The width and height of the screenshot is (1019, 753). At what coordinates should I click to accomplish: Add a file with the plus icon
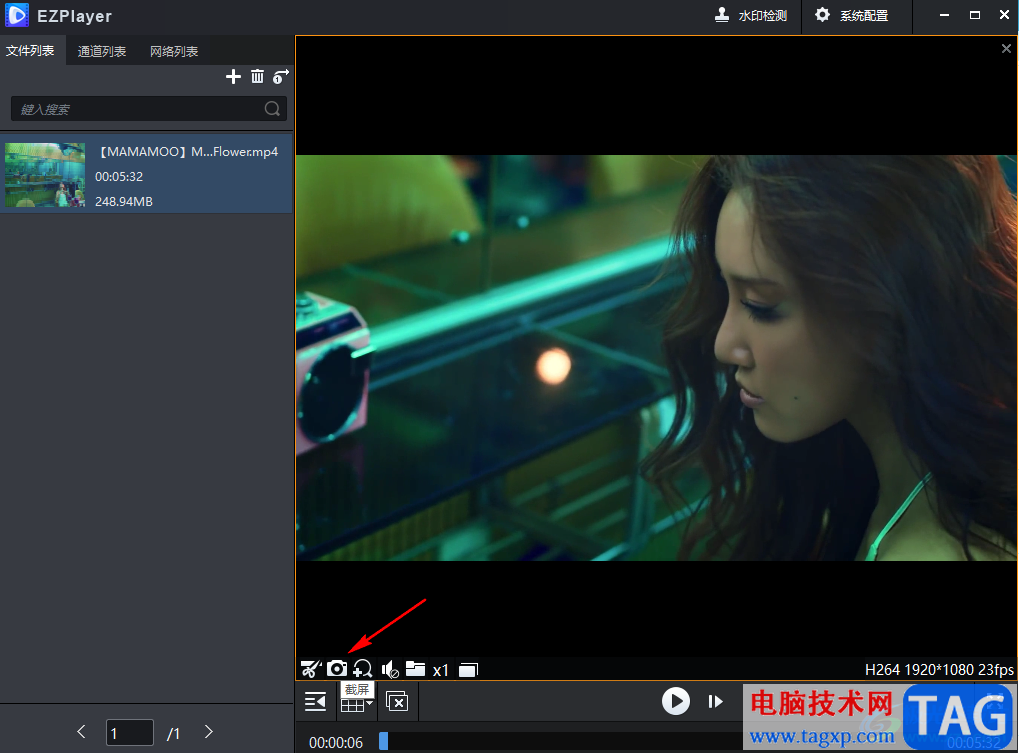pos(233,77)
